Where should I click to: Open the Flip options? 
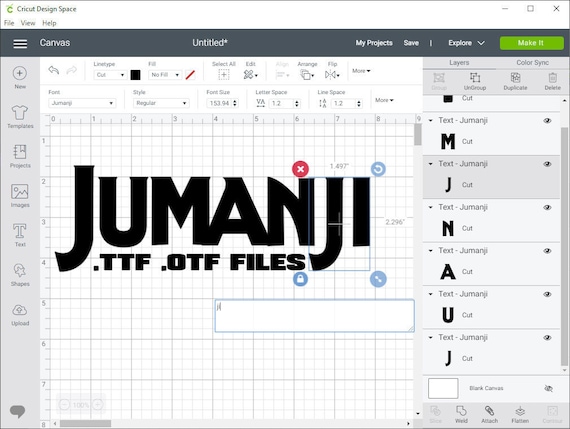pos(332,75)
